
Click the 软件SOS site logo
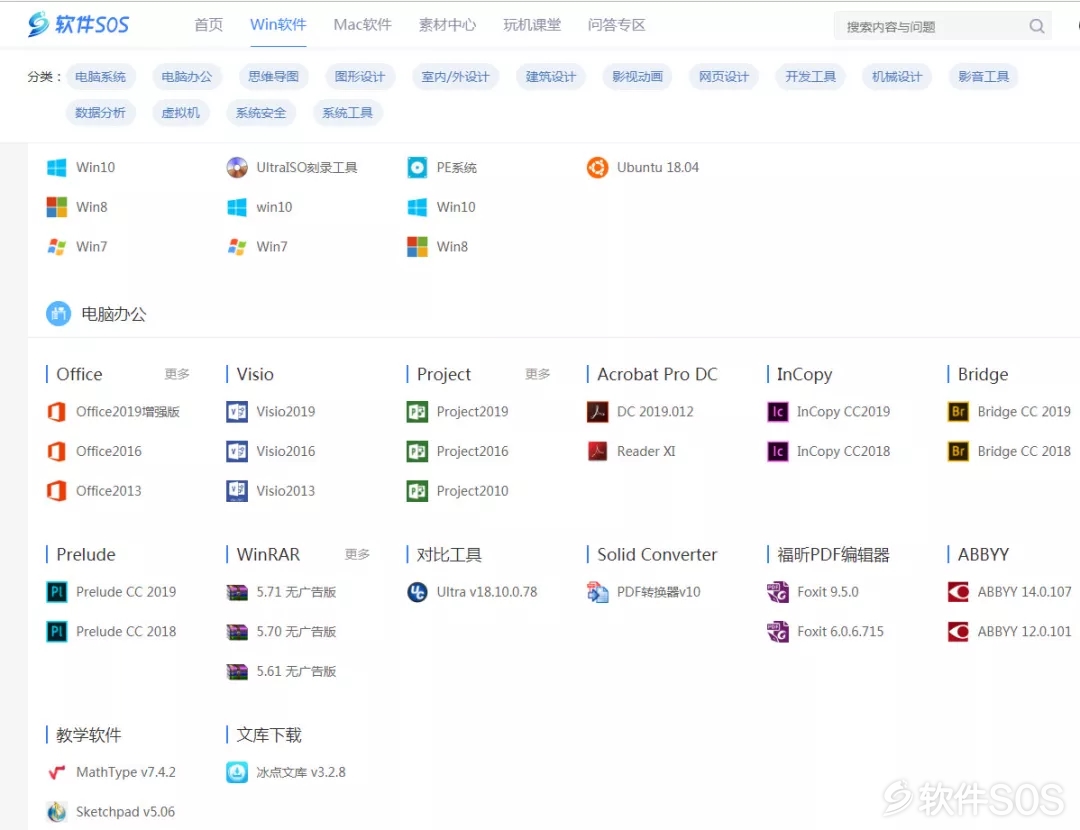coord(78,24)
